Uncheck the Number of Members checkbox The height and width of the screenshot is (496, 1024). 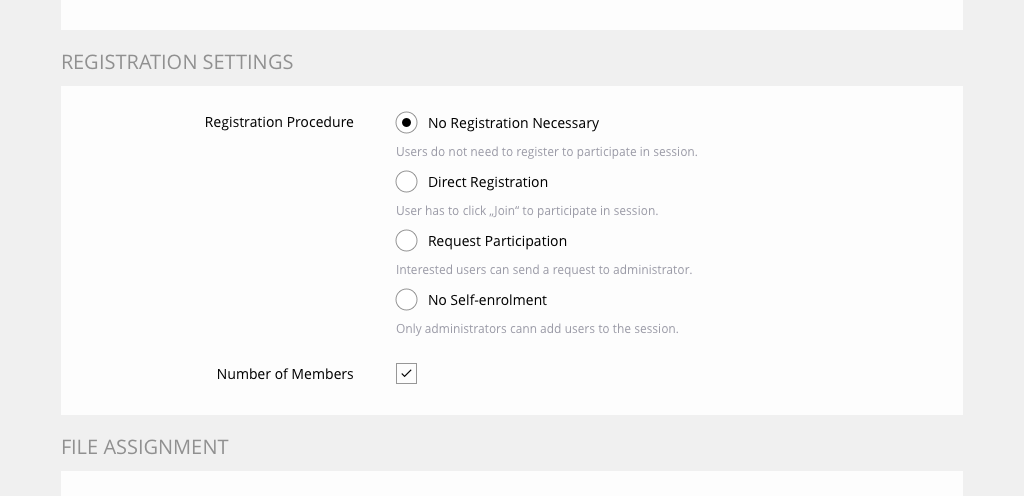pos(406,374)
